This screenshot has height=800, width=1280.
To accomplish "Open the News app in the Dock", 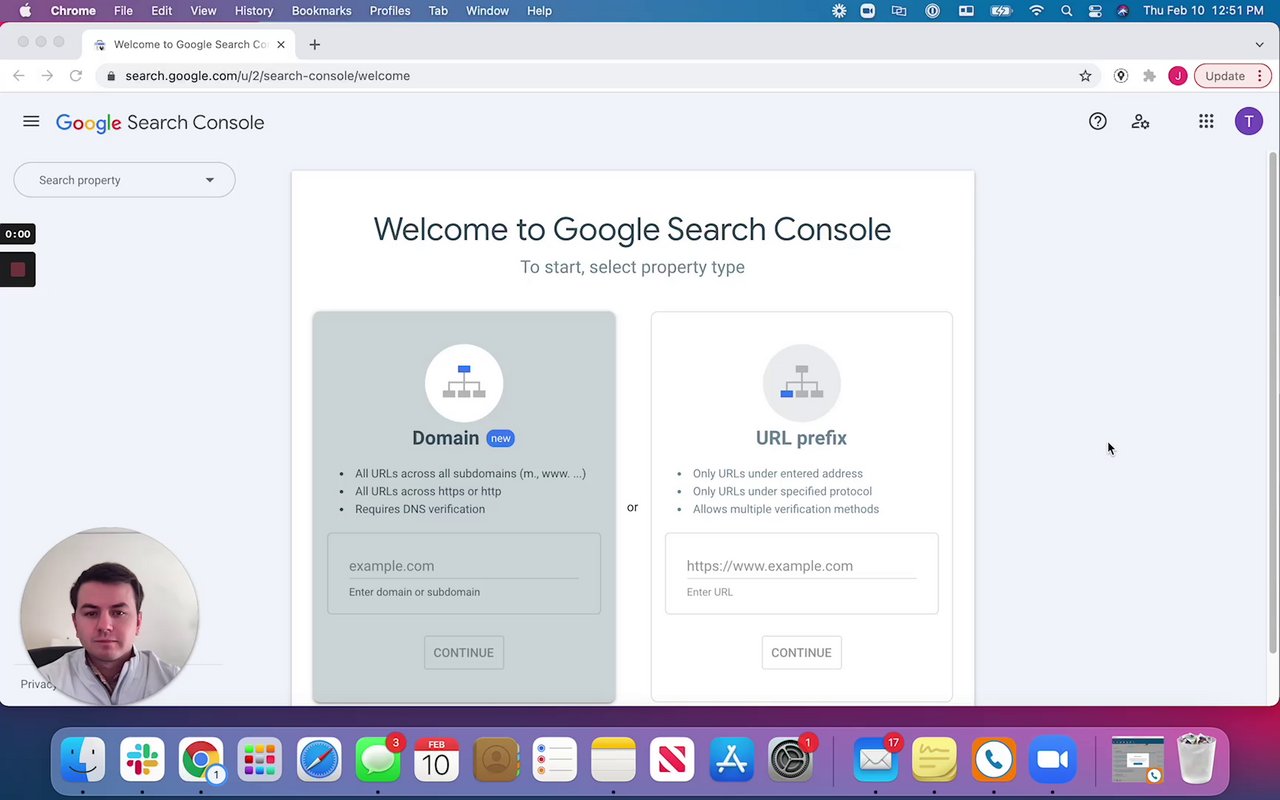I will pos(672,761).
